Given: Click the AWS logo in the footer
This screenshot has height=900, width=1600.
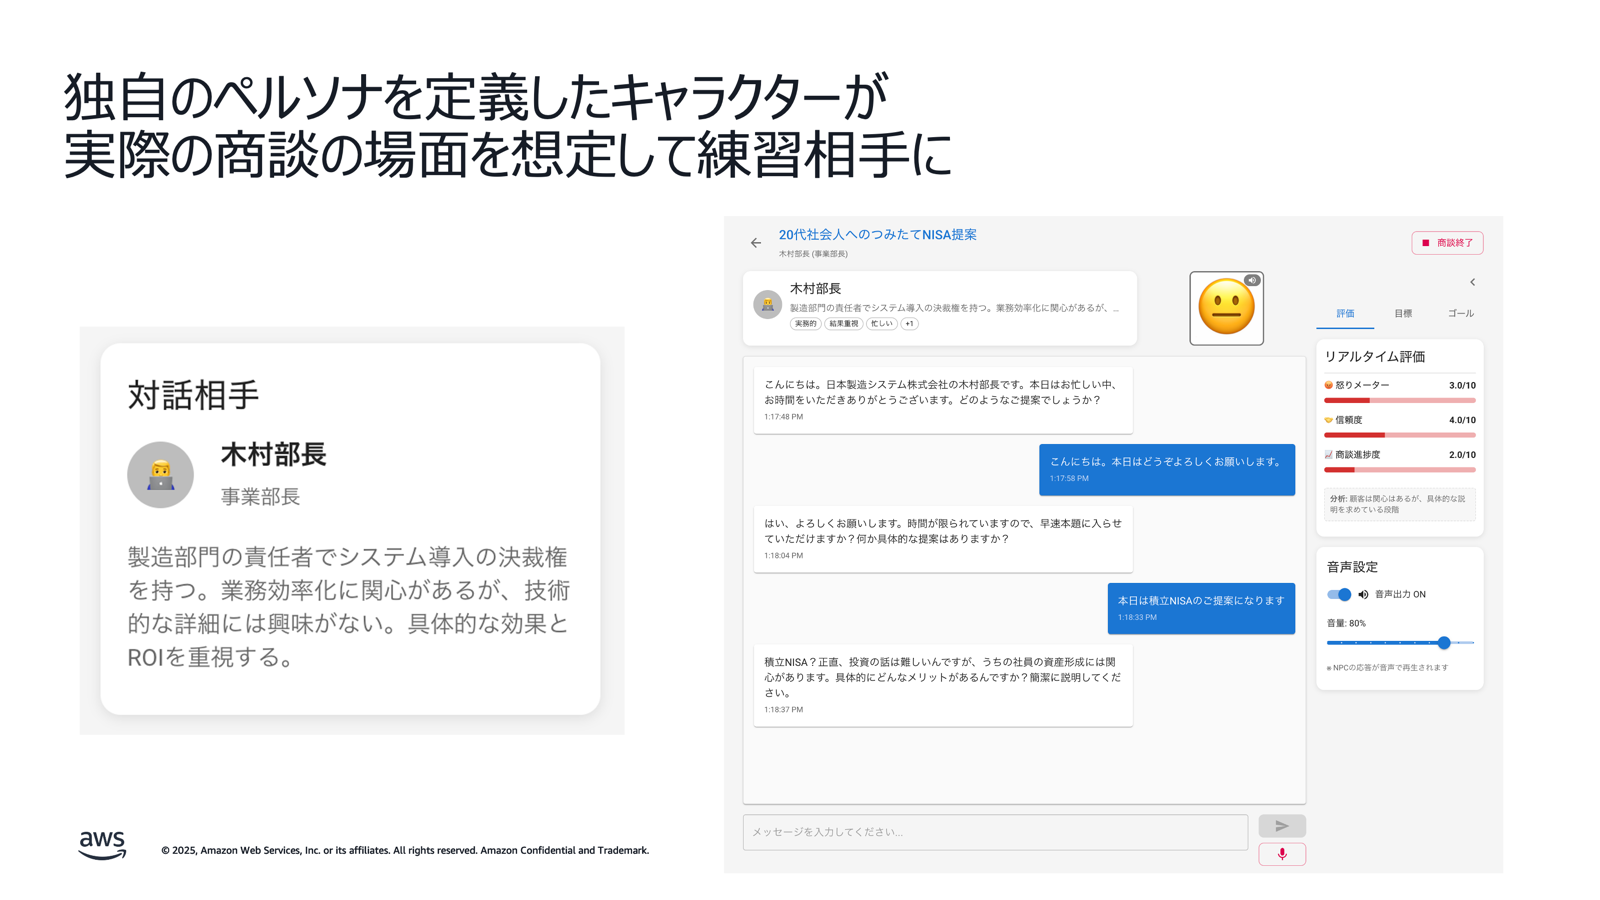Looking at the screenshot, I should (x=102, y=845).
